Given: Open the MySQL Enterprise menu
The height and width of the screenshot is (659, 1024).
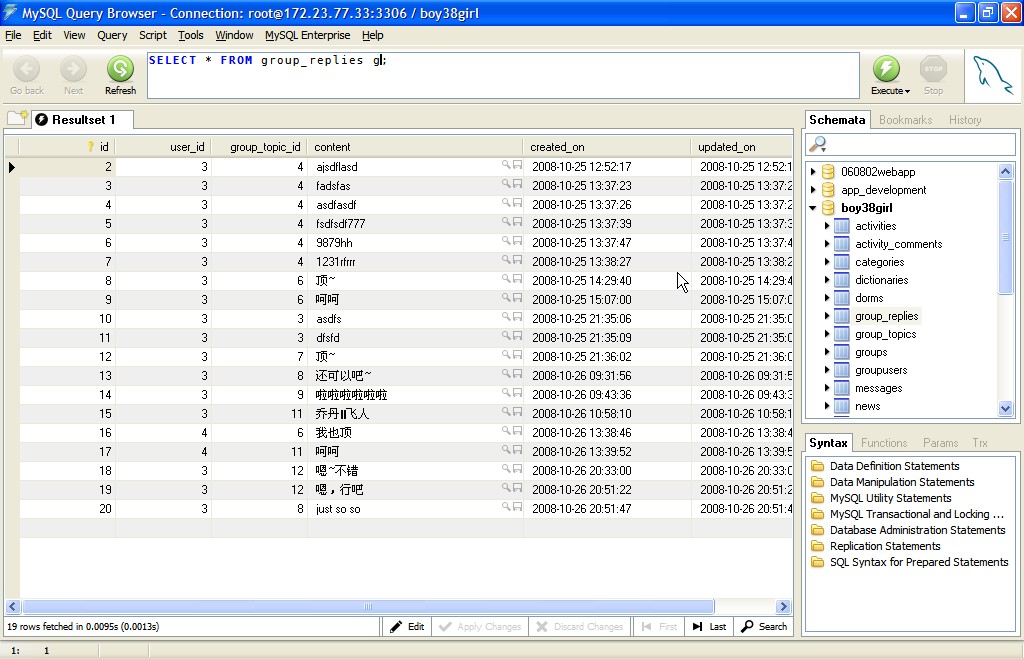Looking at the screenshot, I should 308,35.
